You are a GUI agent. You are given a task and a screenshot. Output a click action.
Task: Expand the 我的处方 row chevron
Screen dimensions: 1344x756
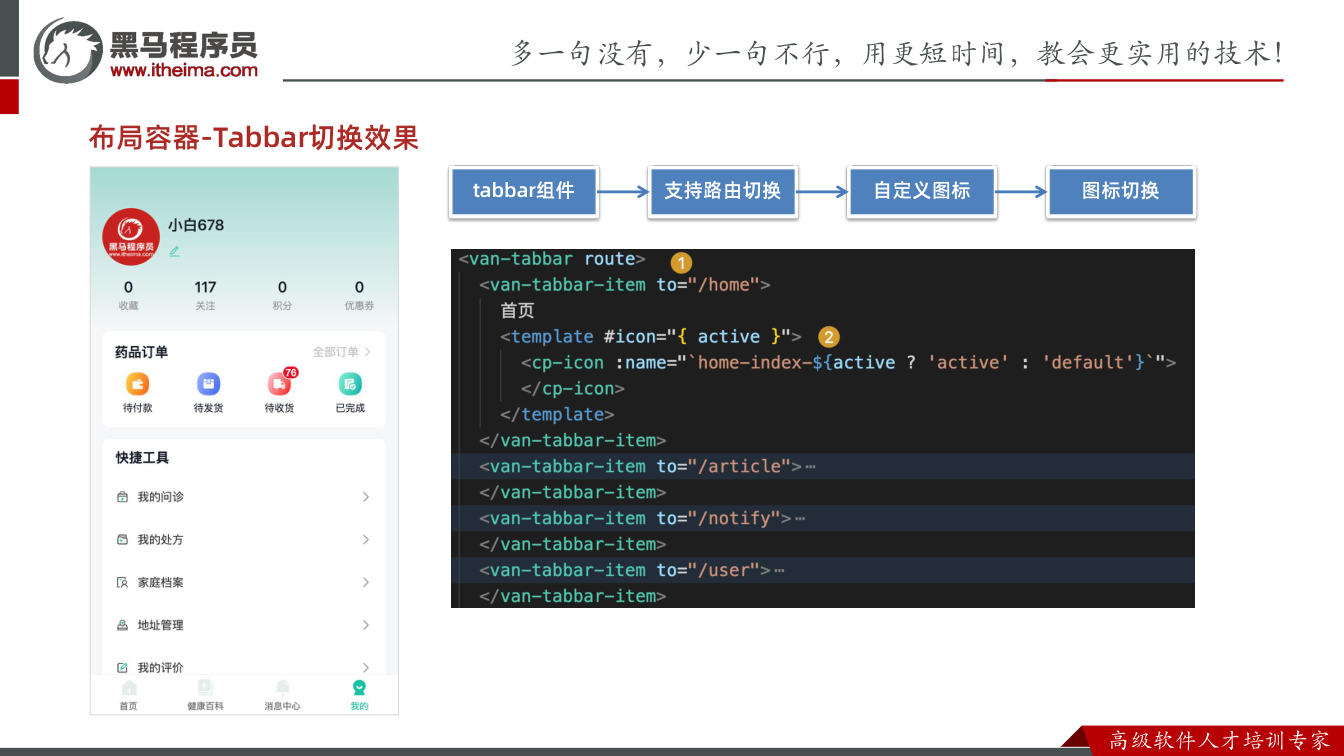pos(366,540)
